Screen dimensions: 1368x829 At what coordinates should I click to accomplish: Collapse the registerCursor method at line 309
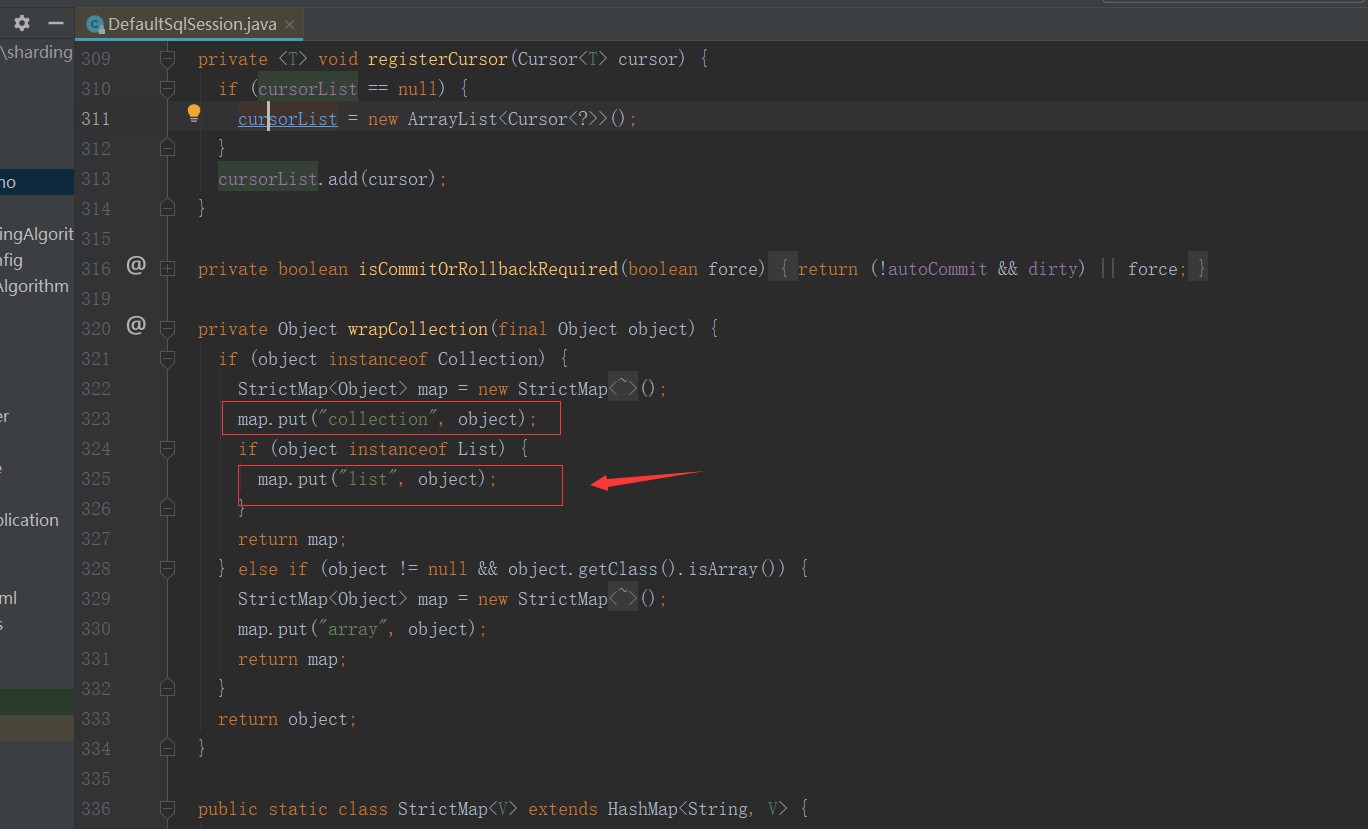[x=167, y=59]
